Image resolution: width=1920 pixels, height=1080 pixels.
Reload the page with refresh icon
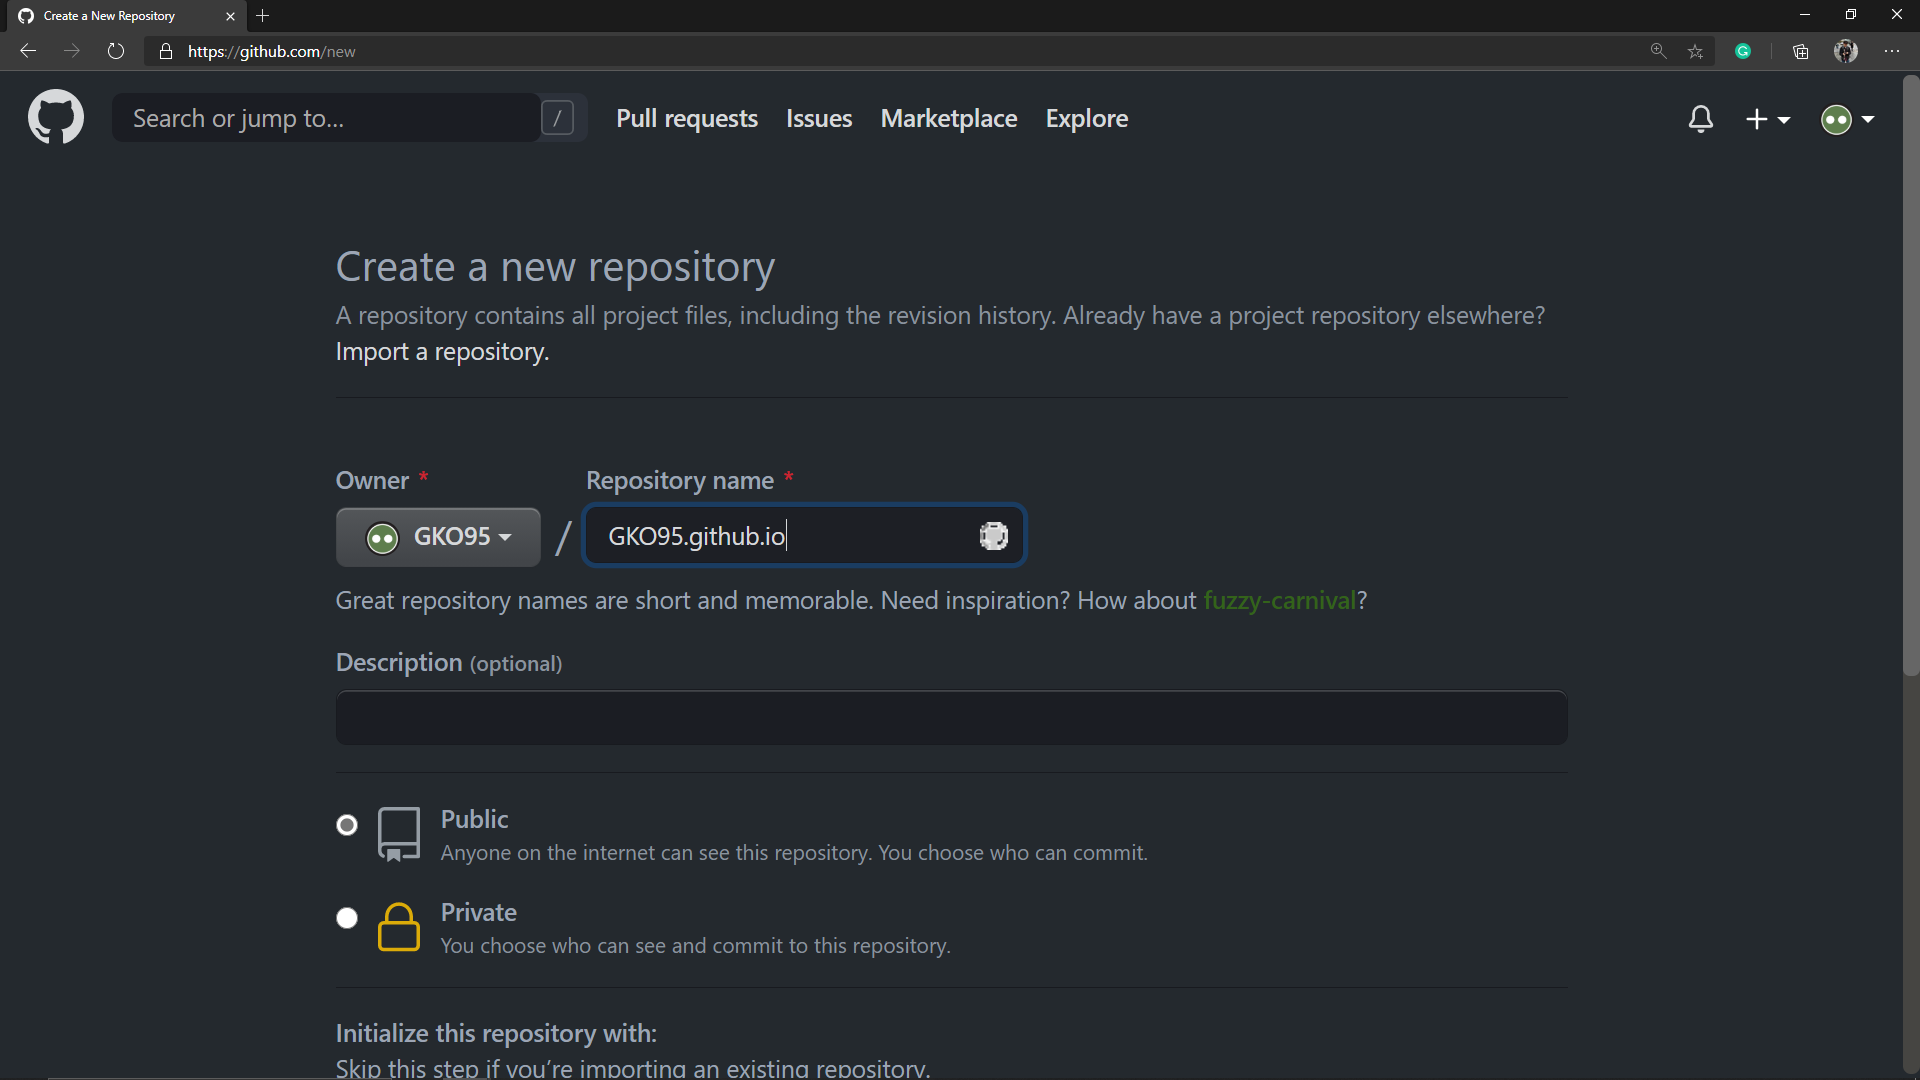pyautogui.click(x=116, y=51)
